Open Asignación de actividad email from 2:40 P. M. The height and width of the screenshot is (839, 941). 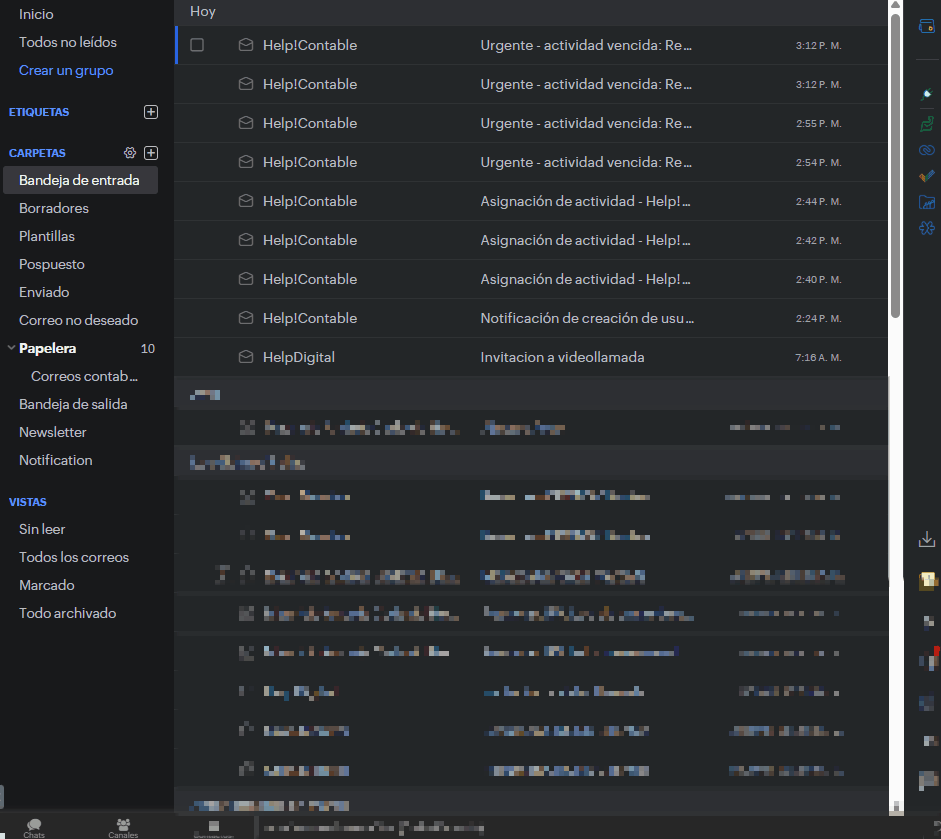(x=531, y=279)
